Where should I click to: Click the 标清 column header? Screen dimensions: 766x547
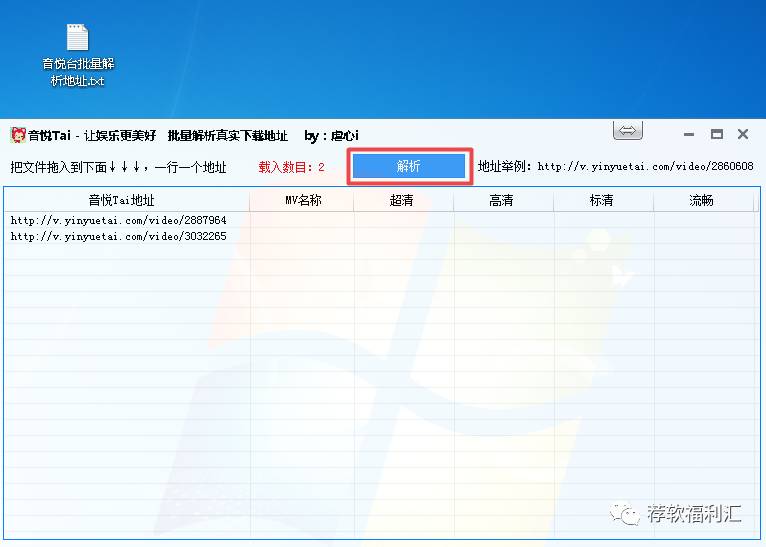(x=604, y=200)
